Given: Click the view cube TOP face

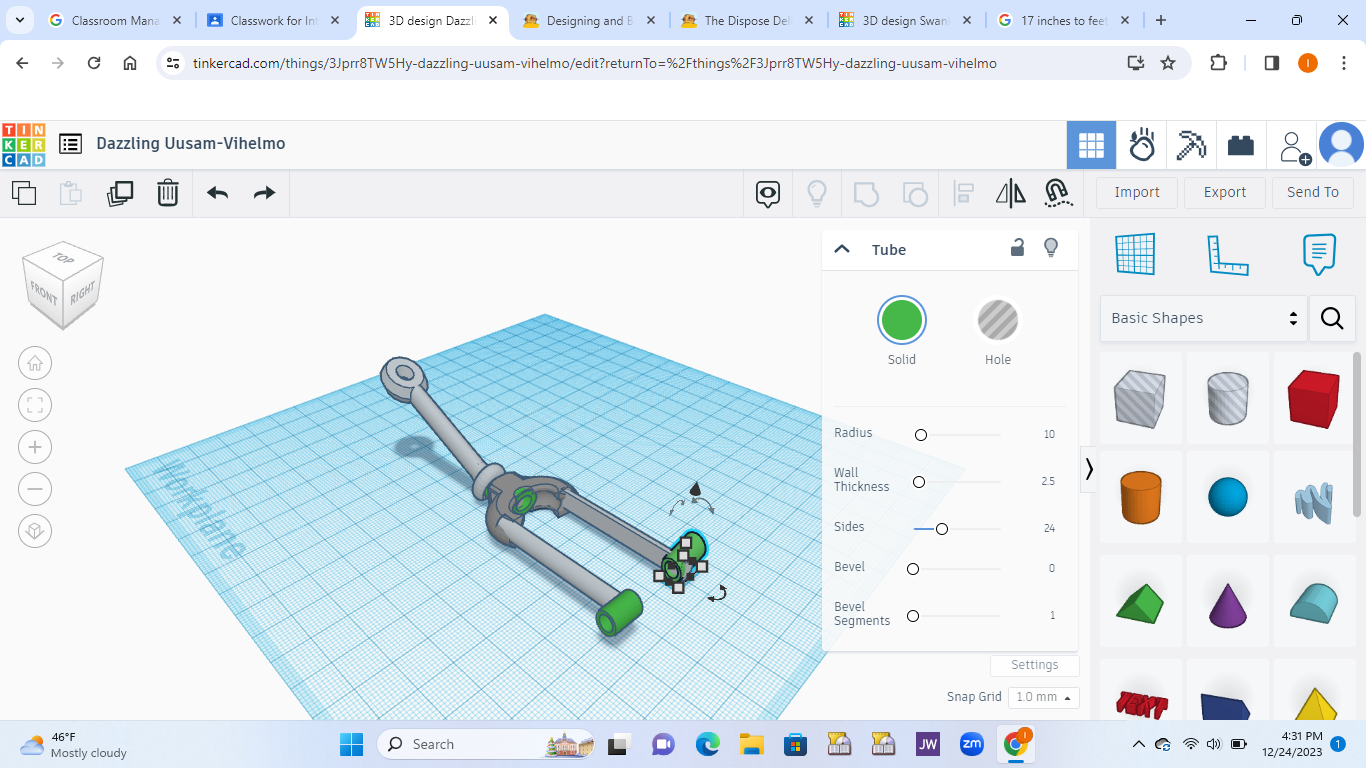Looking at the screenshot, I should tap(64, 258).
